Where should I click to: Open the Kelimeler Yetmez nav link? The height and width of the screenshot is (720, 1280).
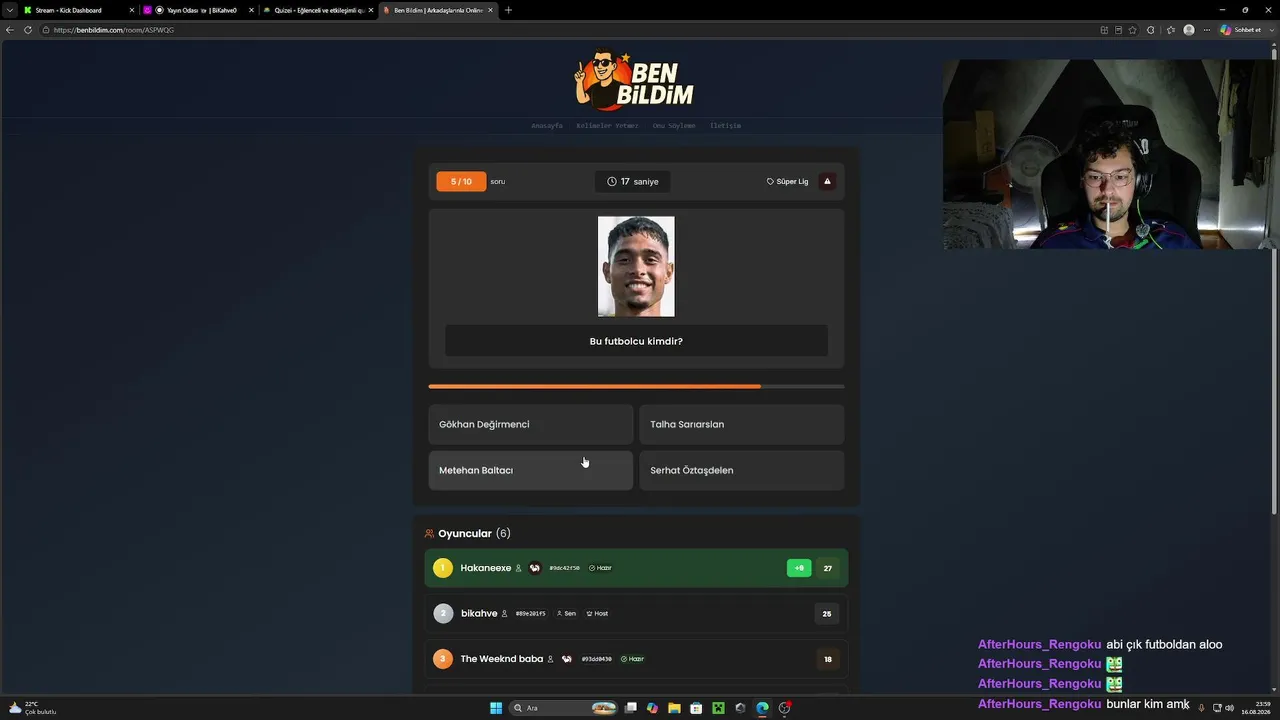click(607, 126)
